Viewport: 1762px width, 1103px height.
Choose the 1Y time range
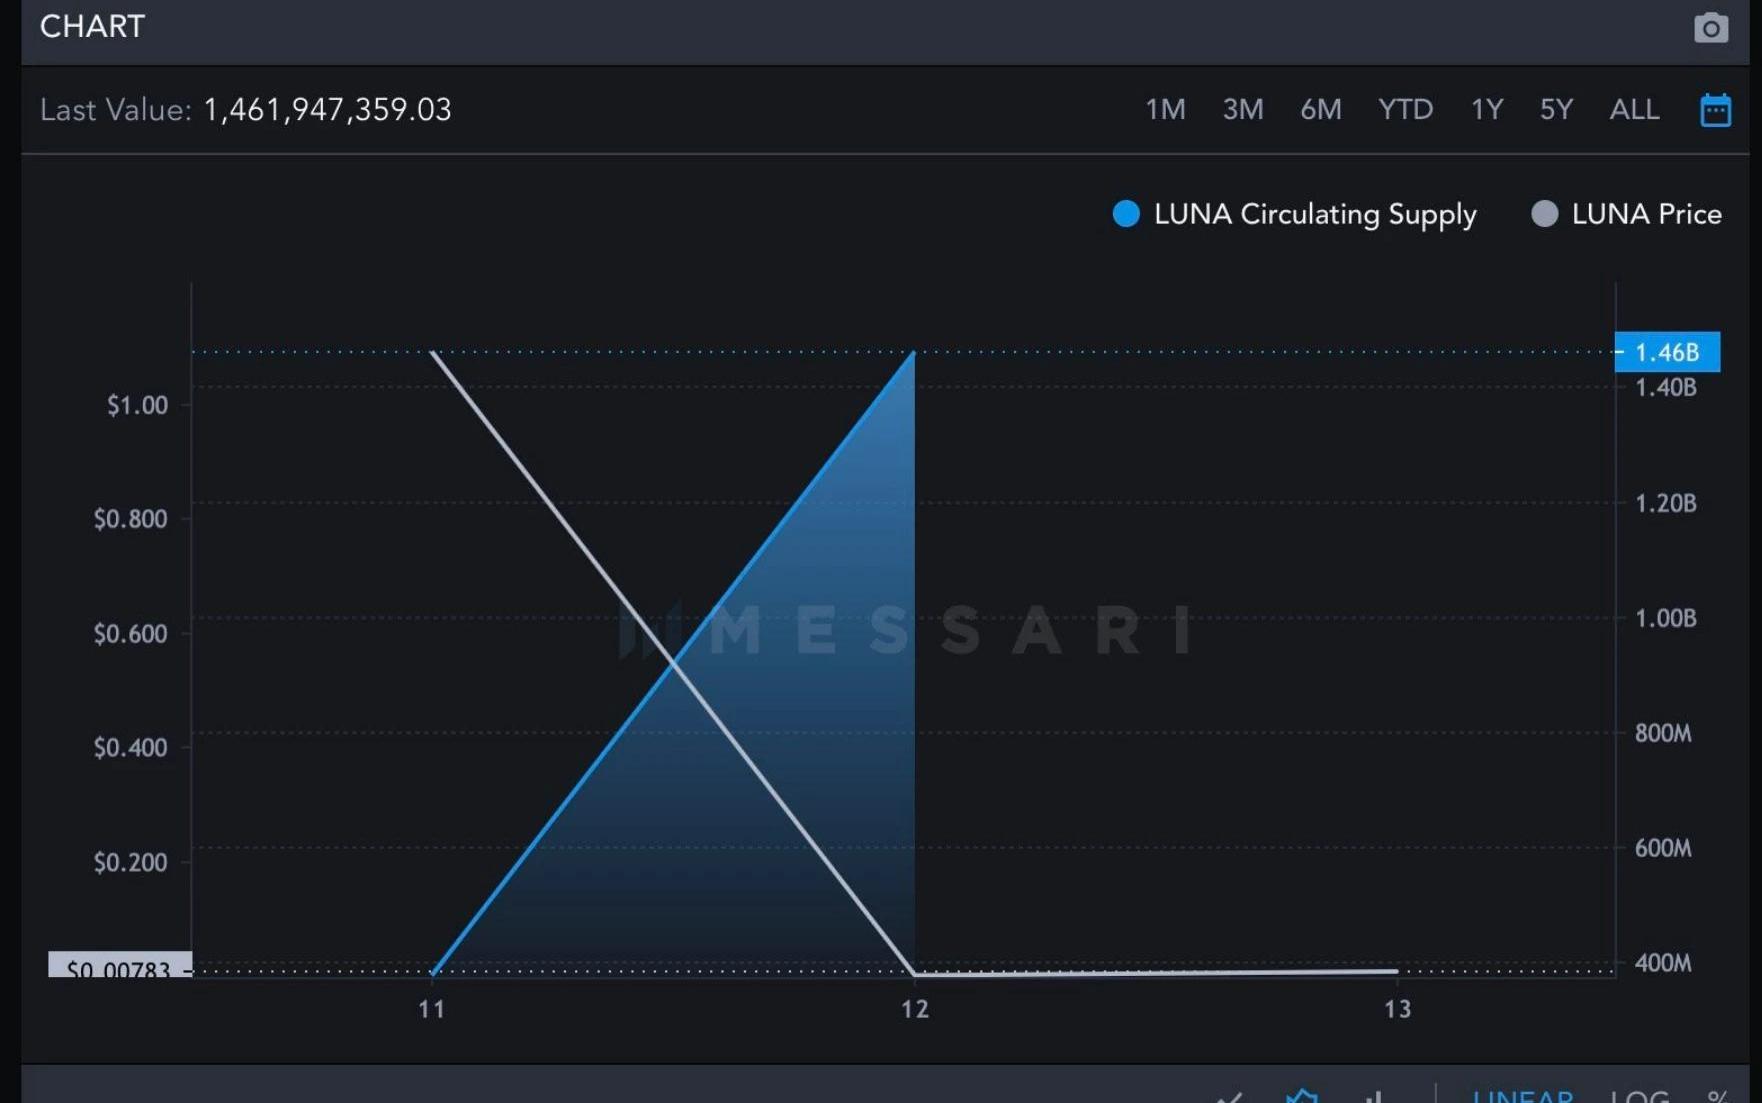click(1487, 109)
